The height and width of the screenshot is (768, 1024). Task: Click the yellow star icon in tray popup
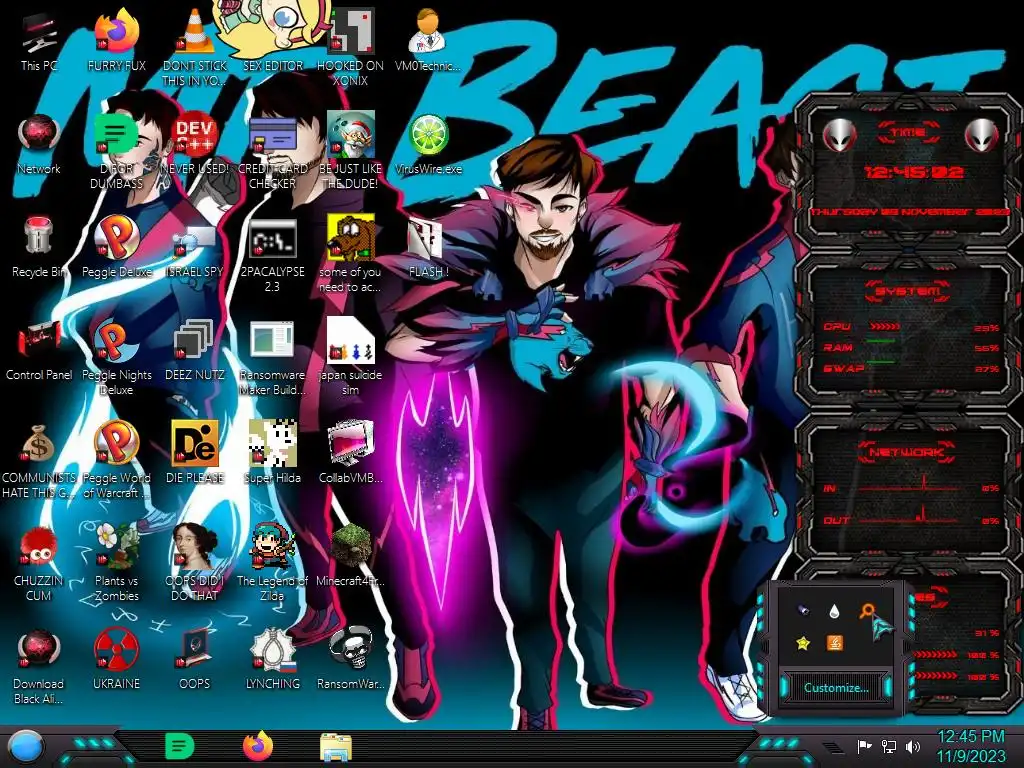pos(803,643)
